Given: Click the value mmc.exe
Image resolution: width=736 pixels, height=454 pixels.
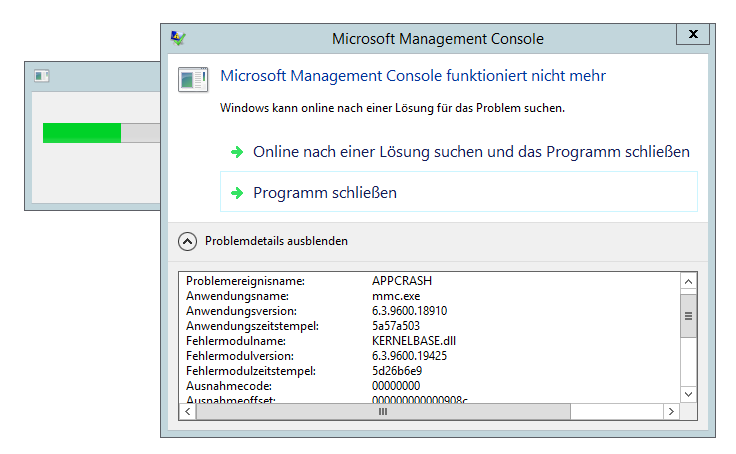Looking at the screenshot, I should tap(396, 296).
